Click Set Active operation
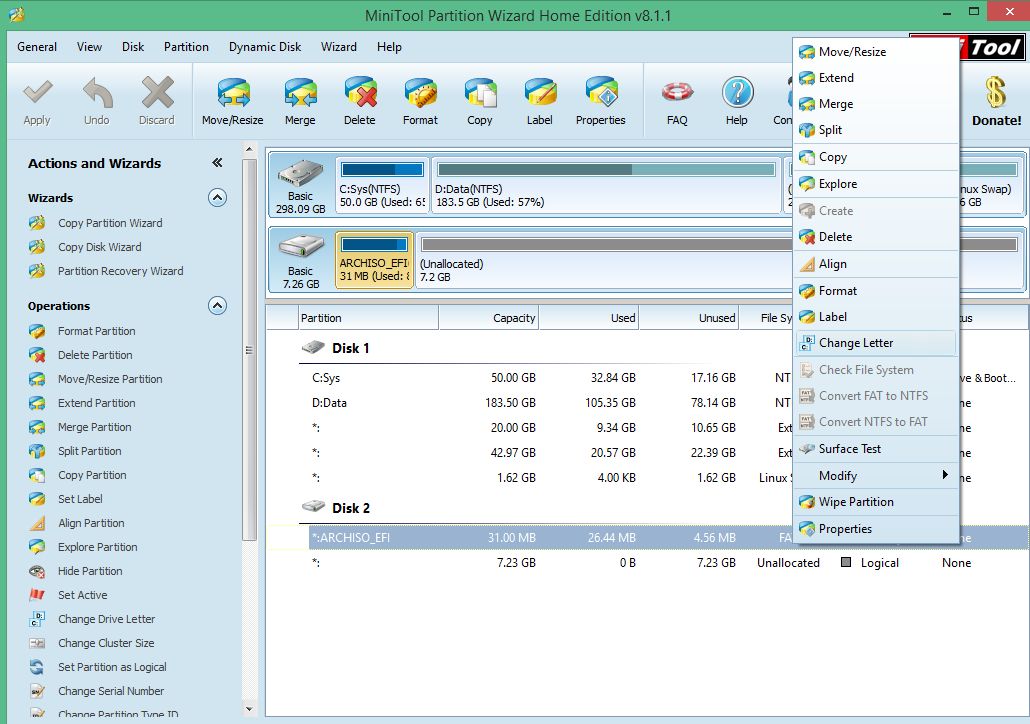This screenshot has height=724, width=1030. coord(82,595)
